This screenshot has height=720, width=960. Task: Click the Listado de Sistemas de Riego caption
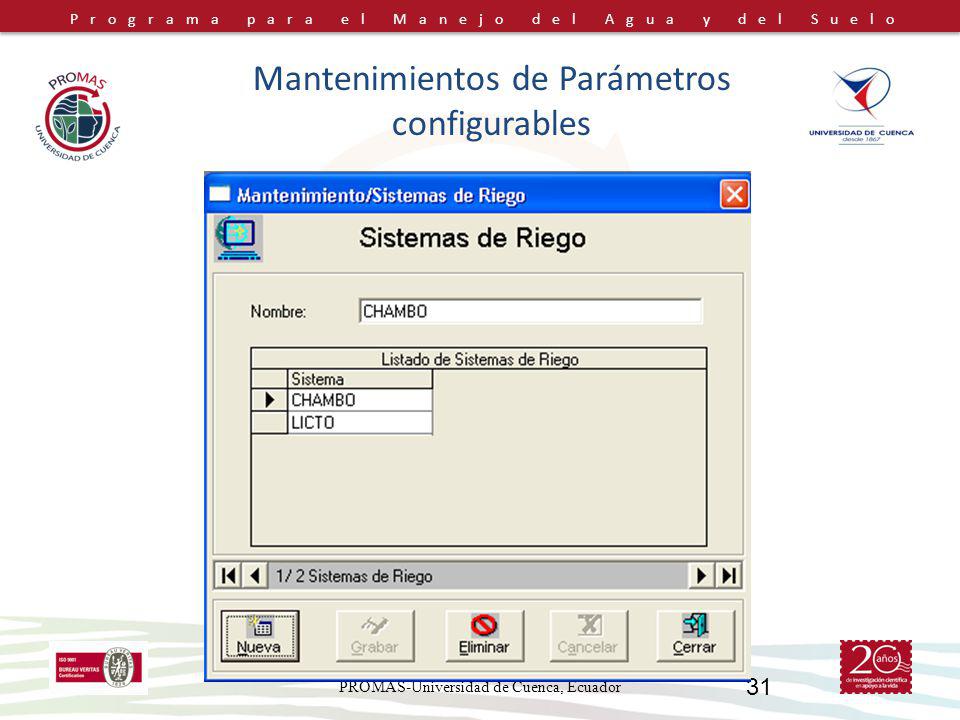pos(479,359)
